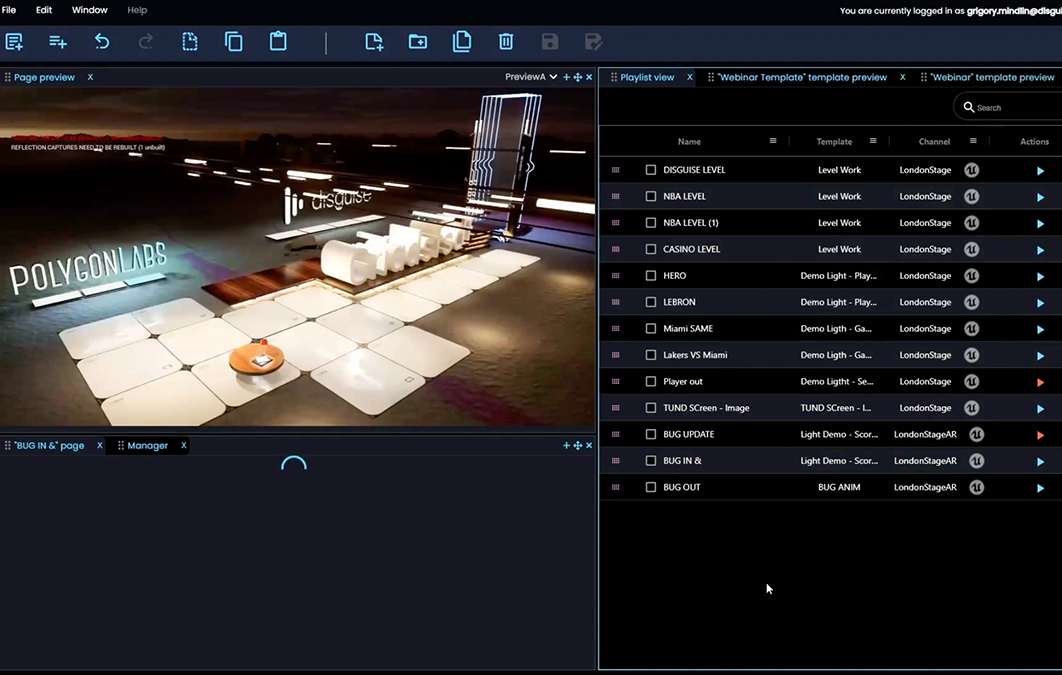Click the new file toolbar icon
Viewport: 1062px width, 675px height.
point(374,42)
